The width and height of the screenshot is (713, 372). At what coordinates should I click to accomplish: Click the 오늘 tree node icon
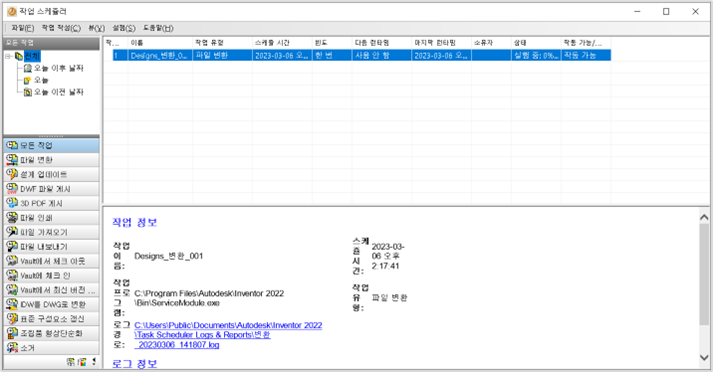[x=27, y=80]
